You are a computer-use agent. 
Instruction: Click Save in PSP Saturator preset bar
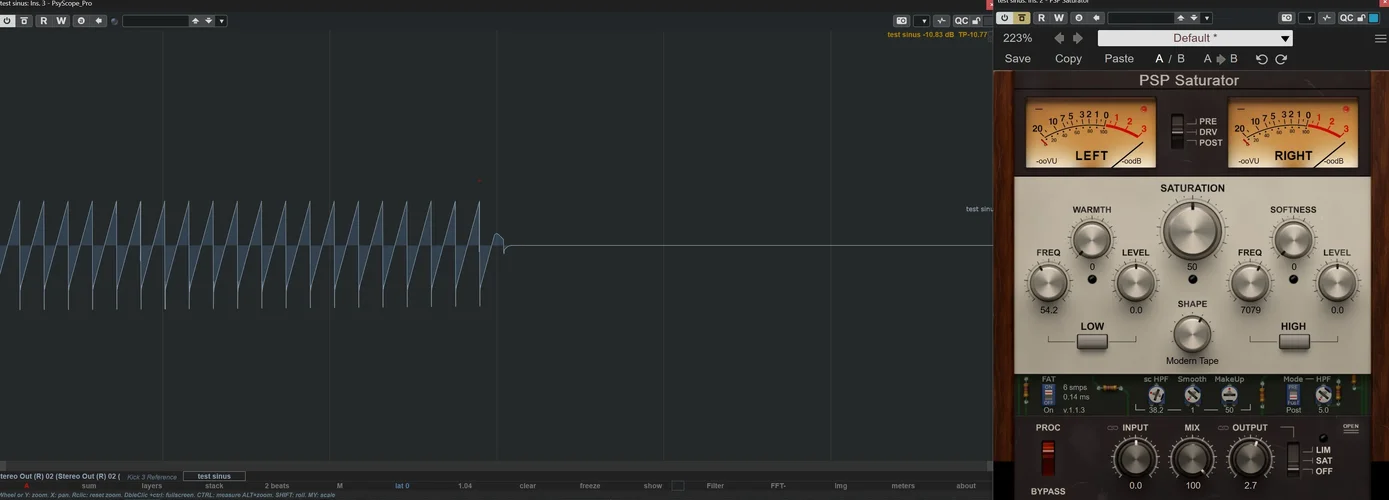pyautogui.click(x=1018, y=59)
